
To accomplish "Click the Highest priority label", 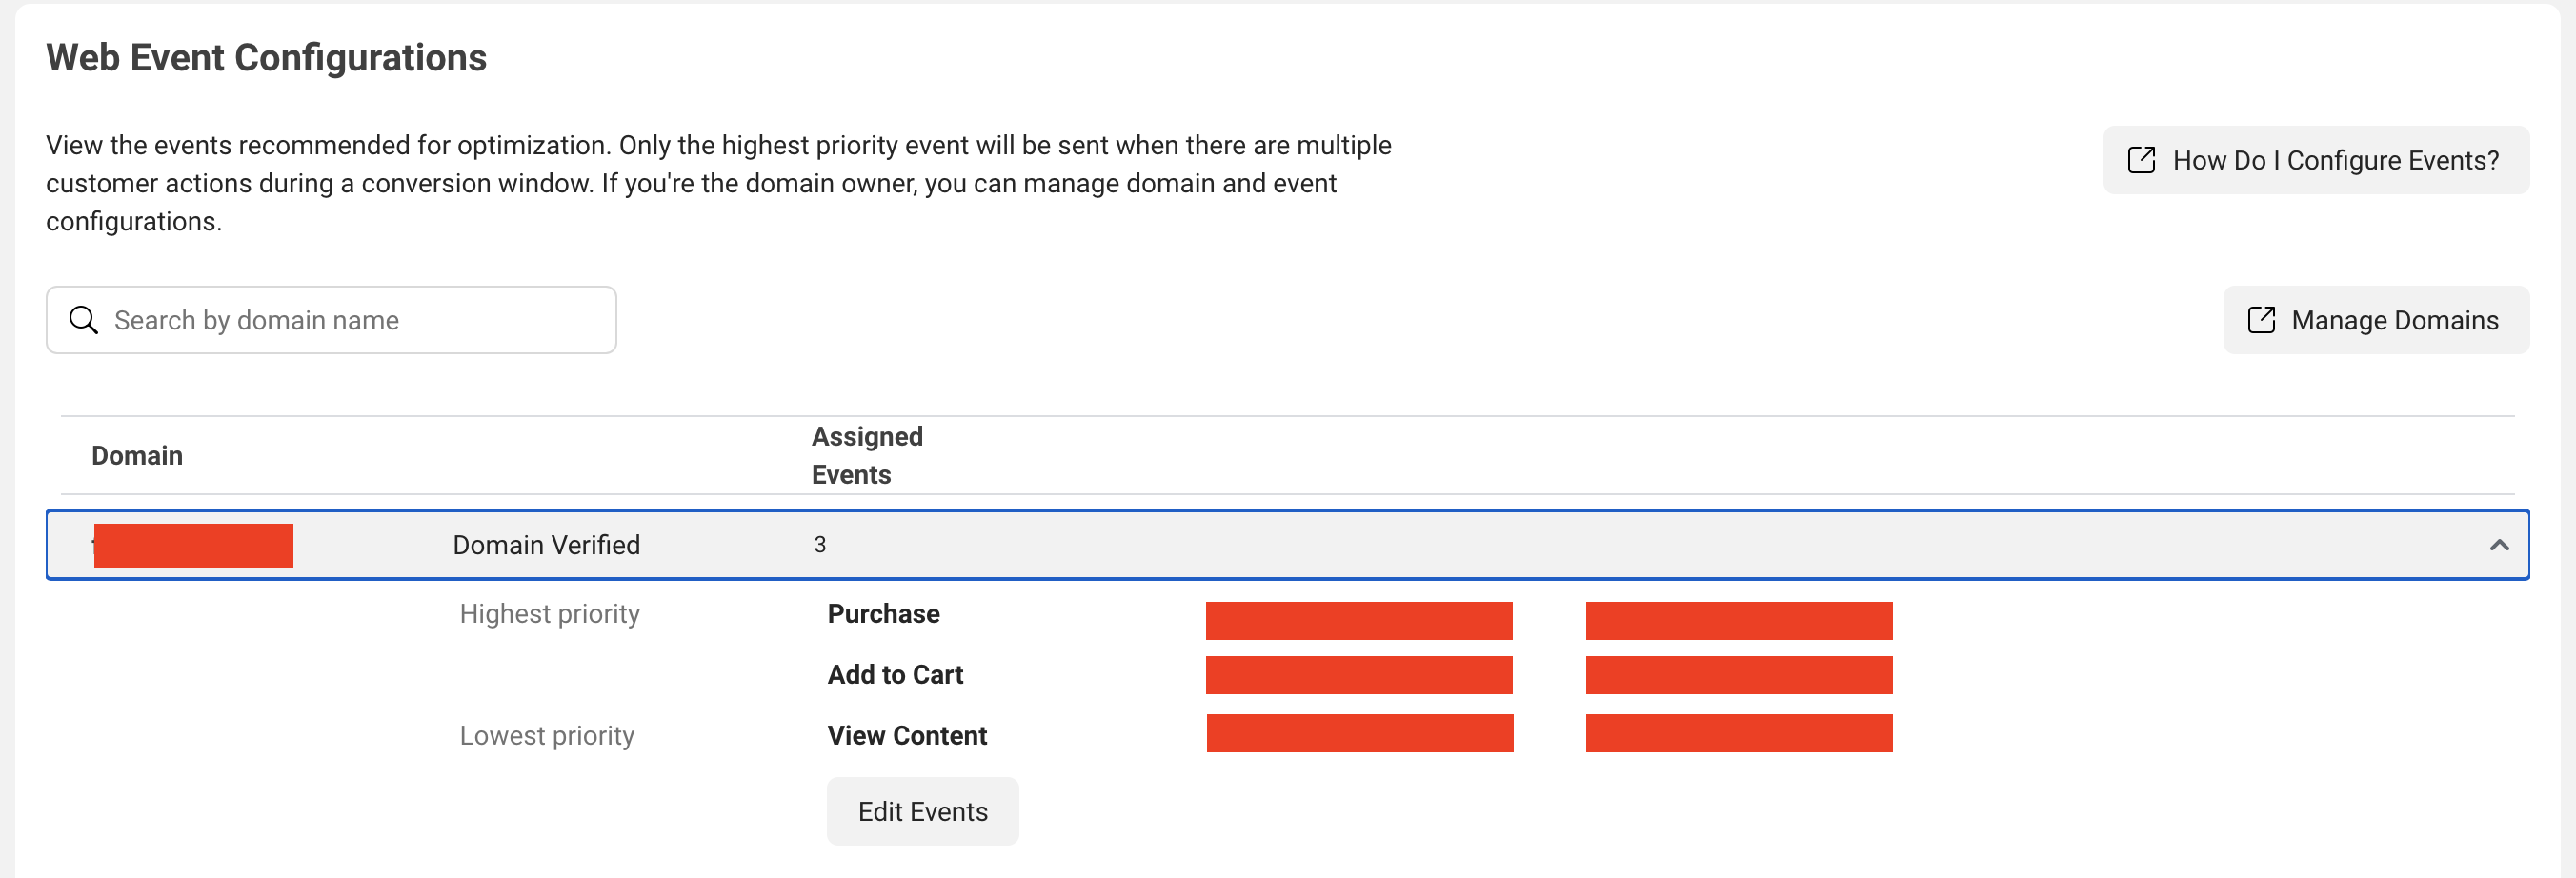I will [x=549, y=613].
